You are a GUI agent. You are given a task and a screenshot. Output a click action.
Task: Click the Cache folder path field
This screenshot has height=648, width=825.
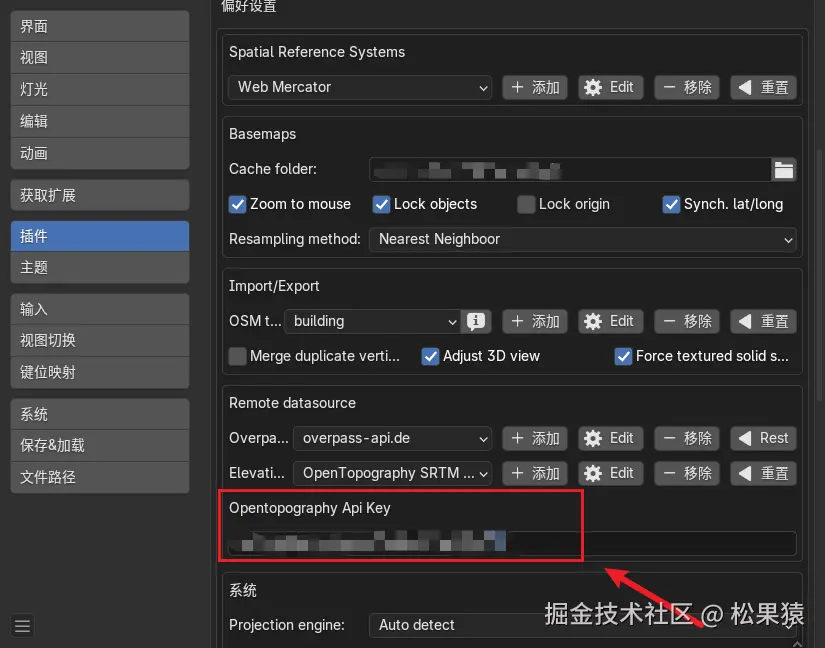coord(570,170)
